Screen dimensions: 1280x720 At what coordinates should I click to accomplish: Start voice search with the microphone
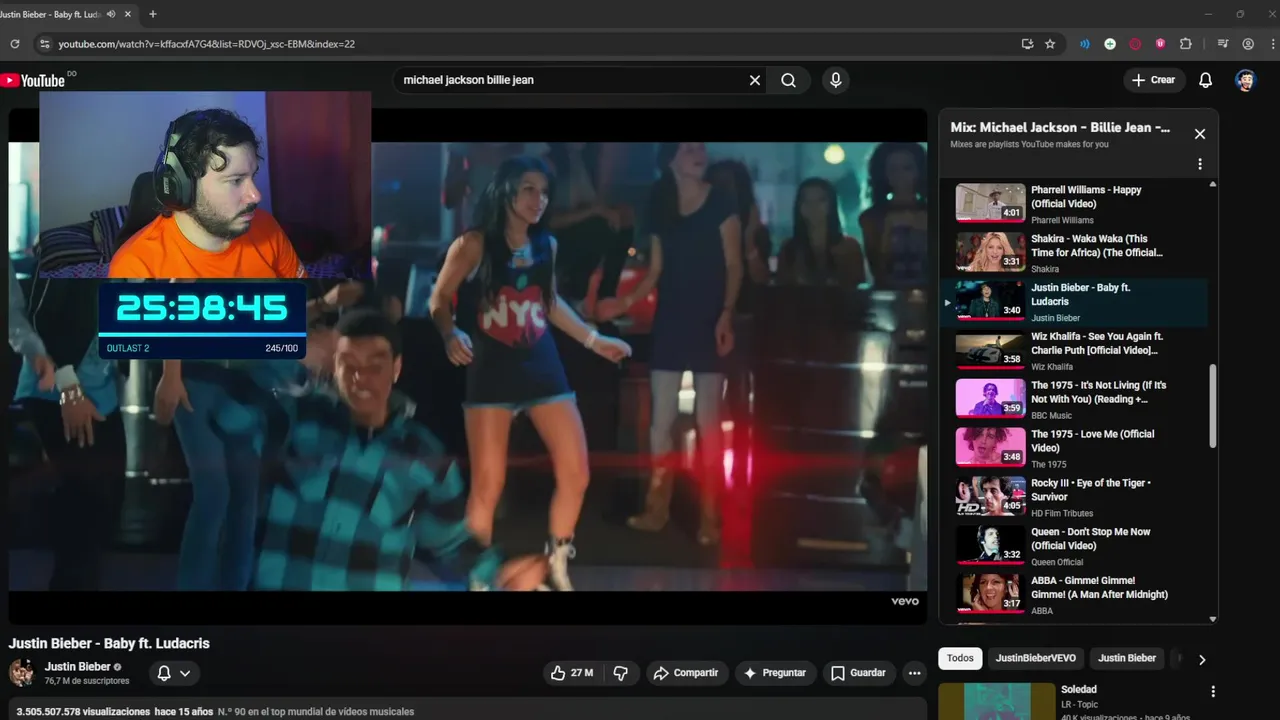pos(836,80)
